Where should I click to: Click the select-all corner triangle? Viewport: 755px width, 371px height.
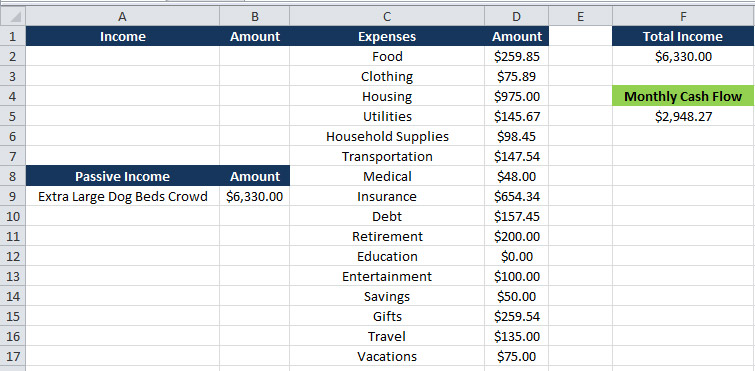point(13,17)
